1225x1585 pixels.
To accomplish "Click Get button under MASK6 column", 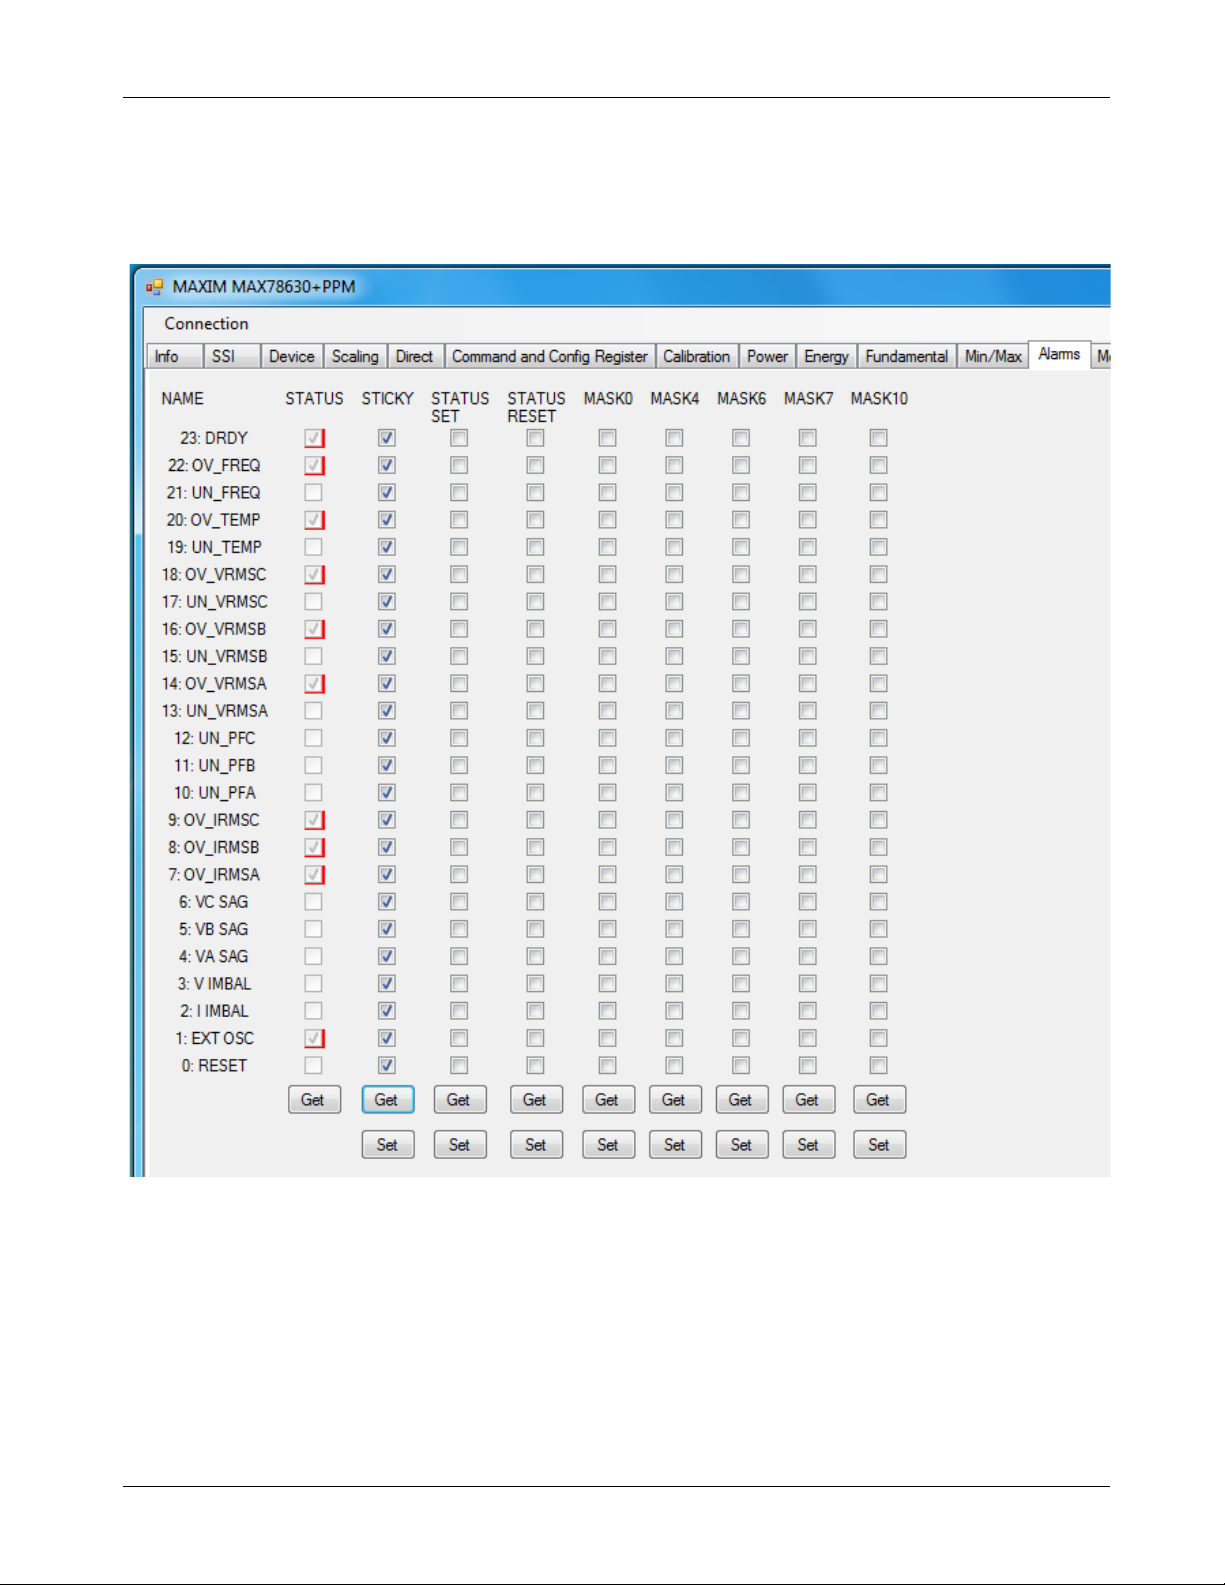I will [741, 1100].
